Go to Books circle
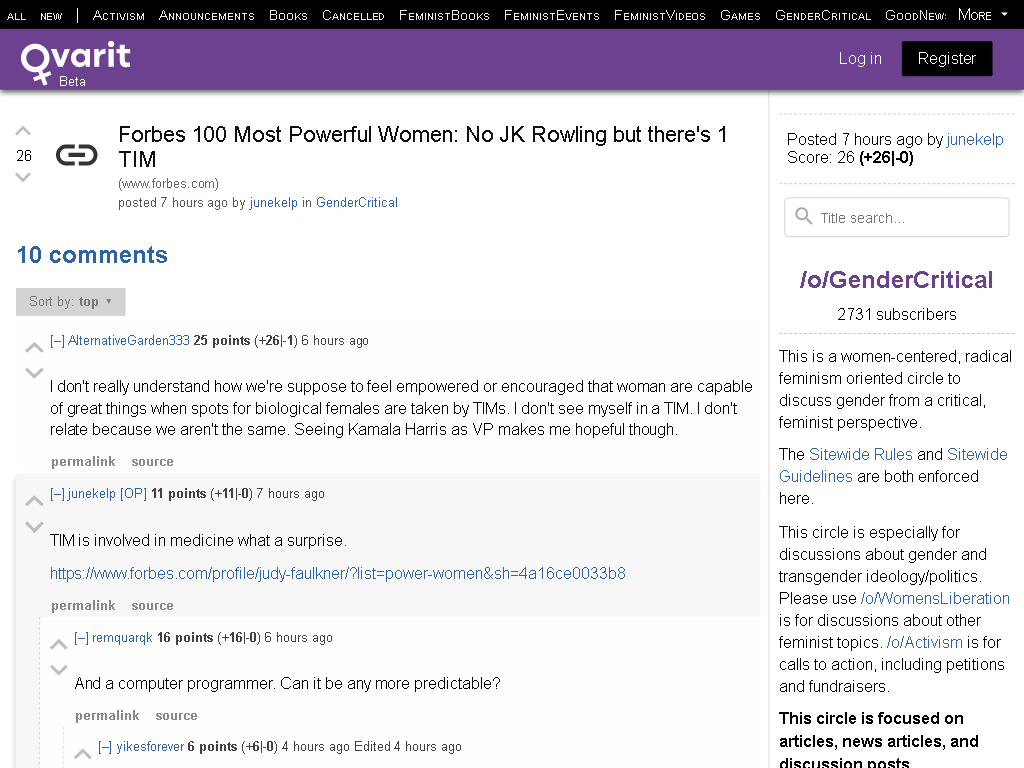The image size is (1024, 768). pyautogui.click(x=288, y=15)
